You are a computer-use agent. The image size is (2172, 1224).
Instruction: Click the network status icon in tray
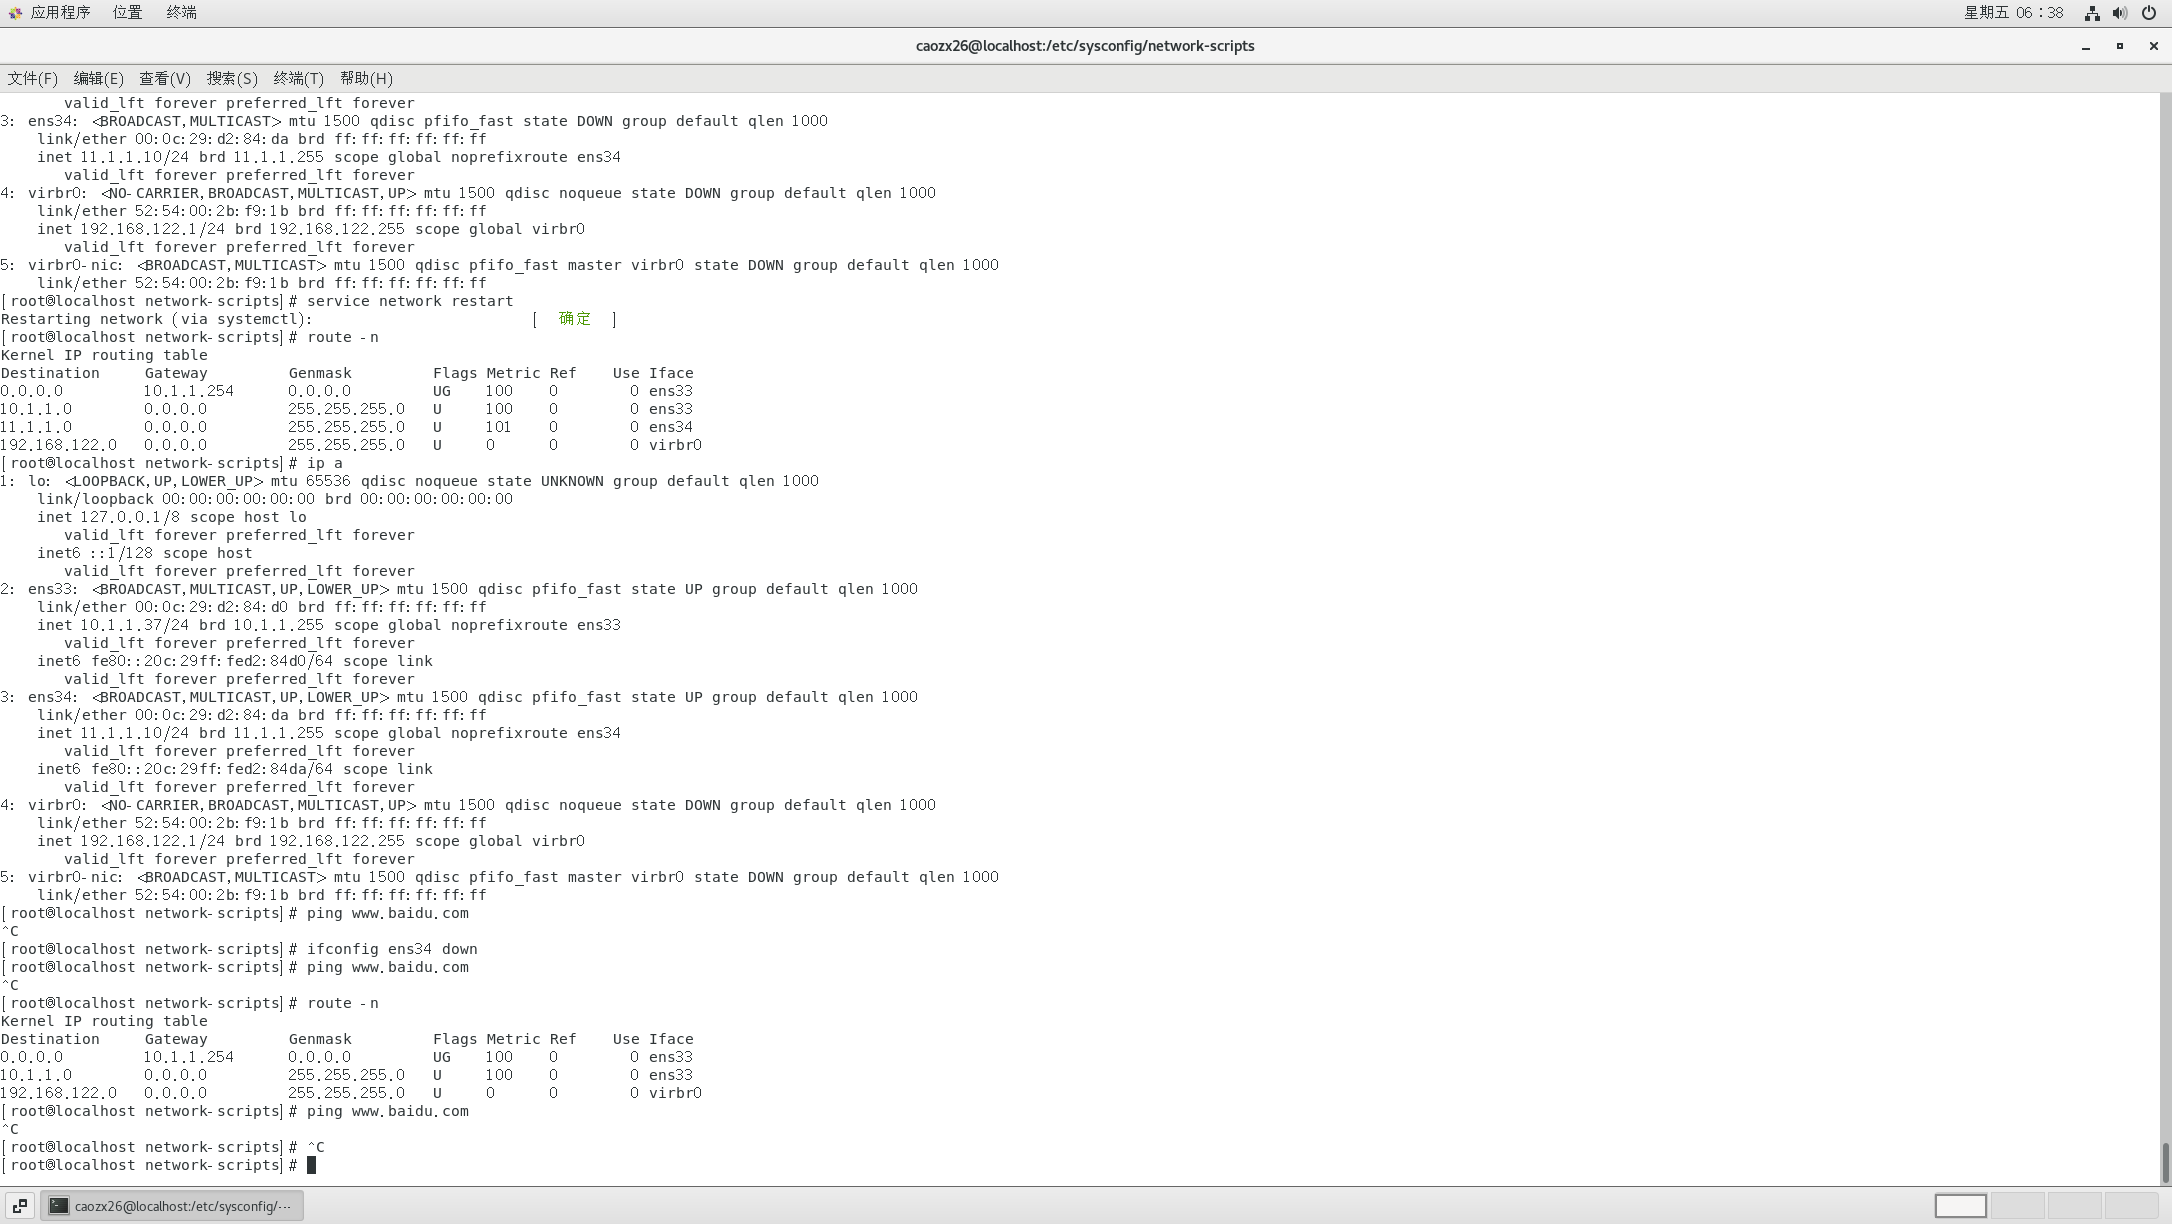[x=2091, y=13]
